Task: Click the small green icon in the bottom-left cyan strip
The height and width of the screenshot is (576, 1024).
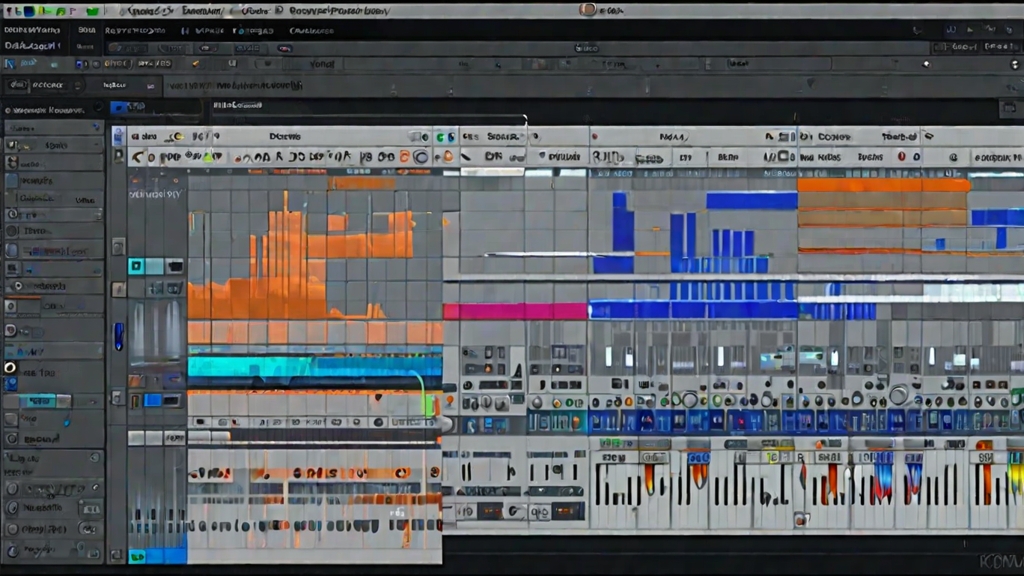Action: coord(136,556)
